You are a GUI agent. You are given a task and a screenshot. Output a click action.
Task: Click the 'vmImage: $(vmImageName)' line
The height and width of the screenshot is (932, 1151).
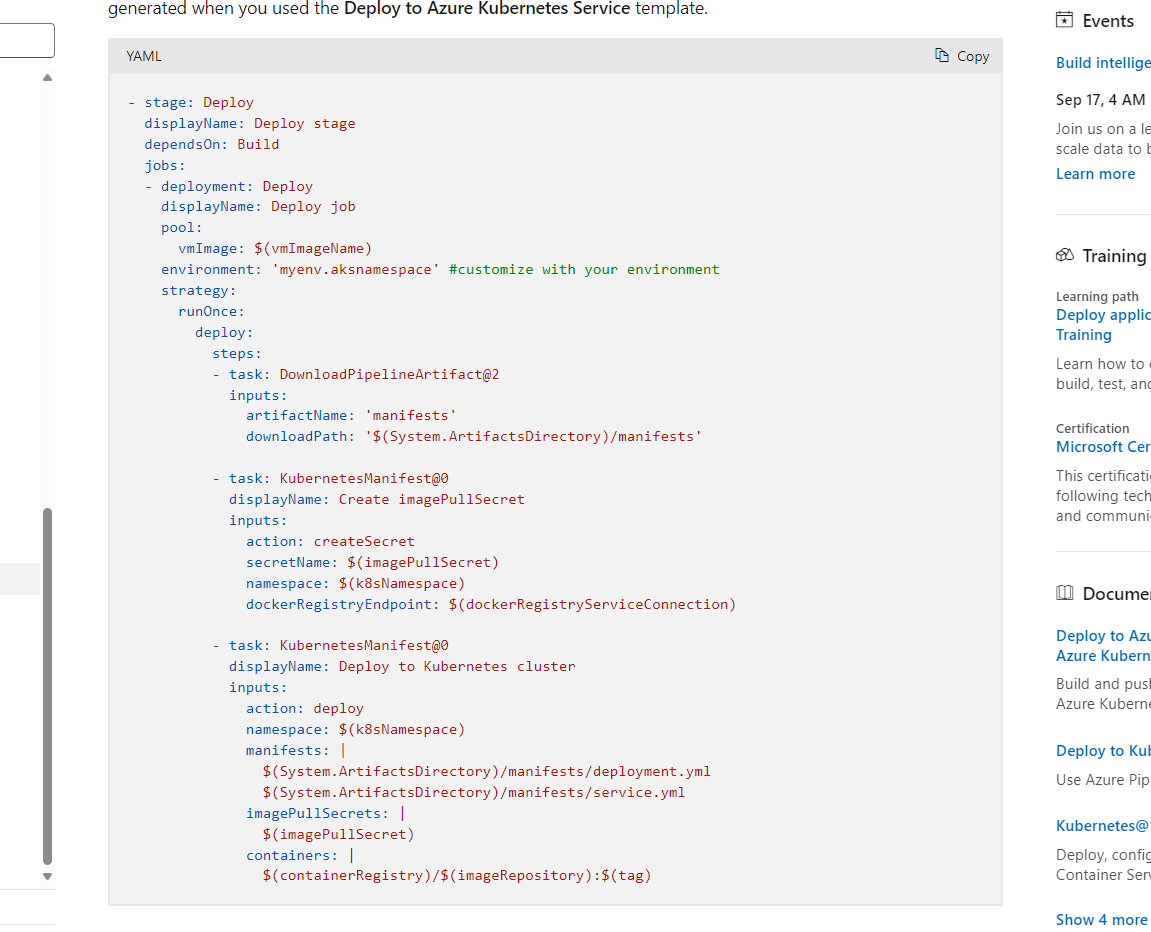[x=275, y=249]
